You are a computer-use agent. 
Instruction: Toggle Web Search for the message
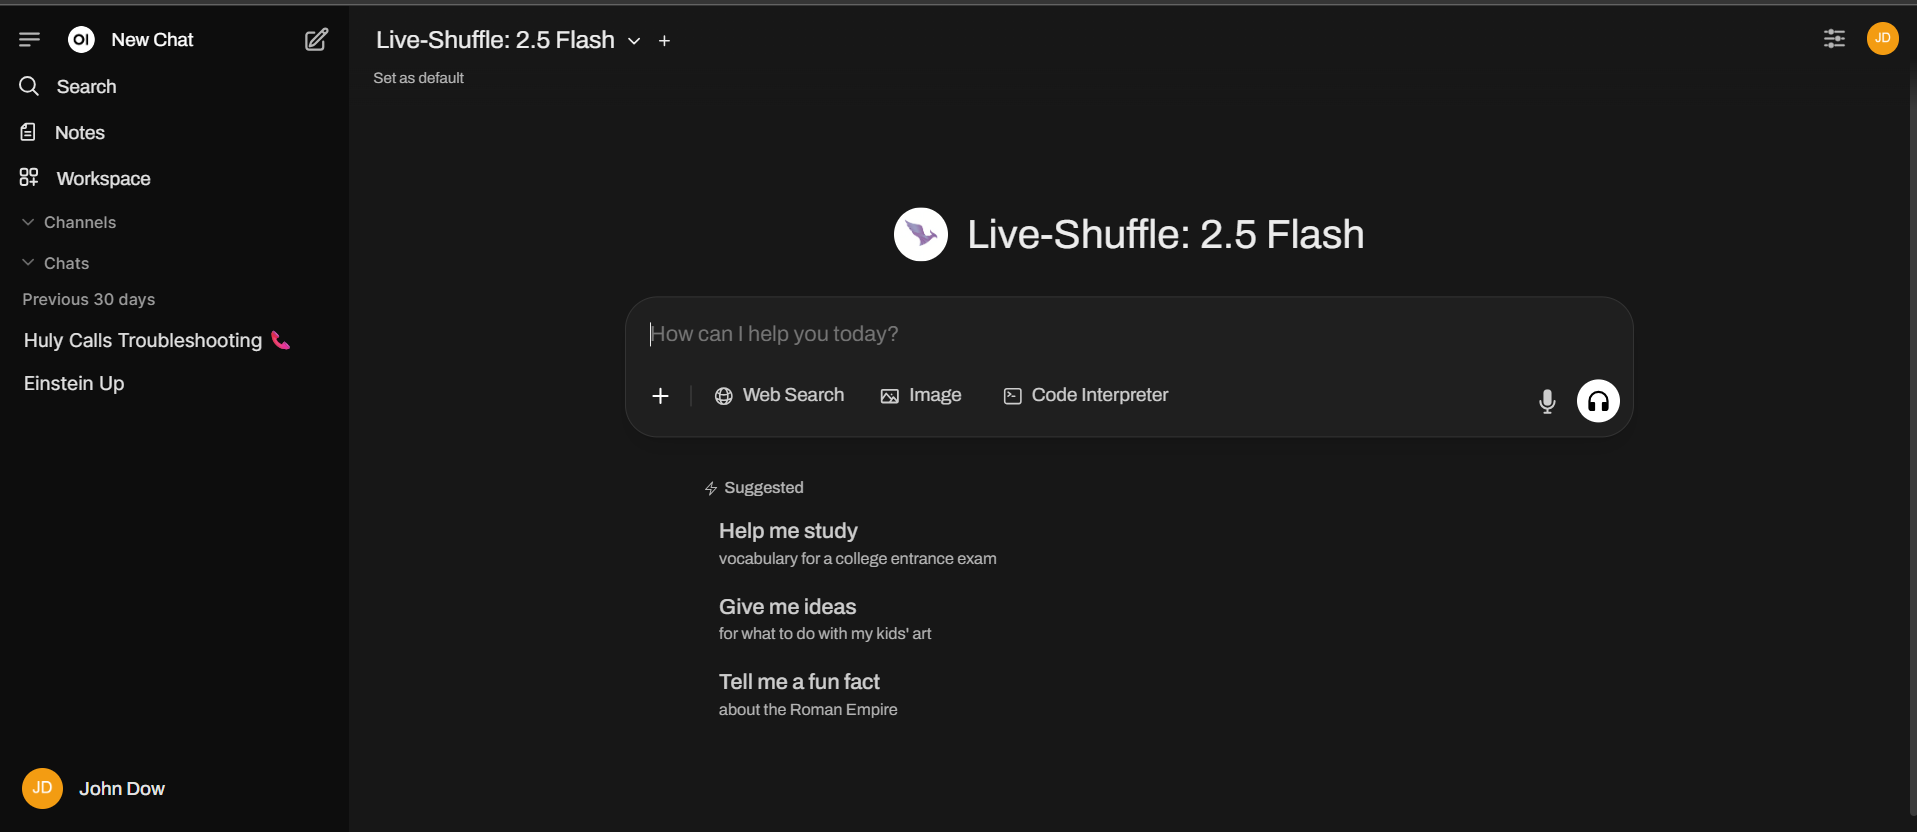tap(779, 396)
